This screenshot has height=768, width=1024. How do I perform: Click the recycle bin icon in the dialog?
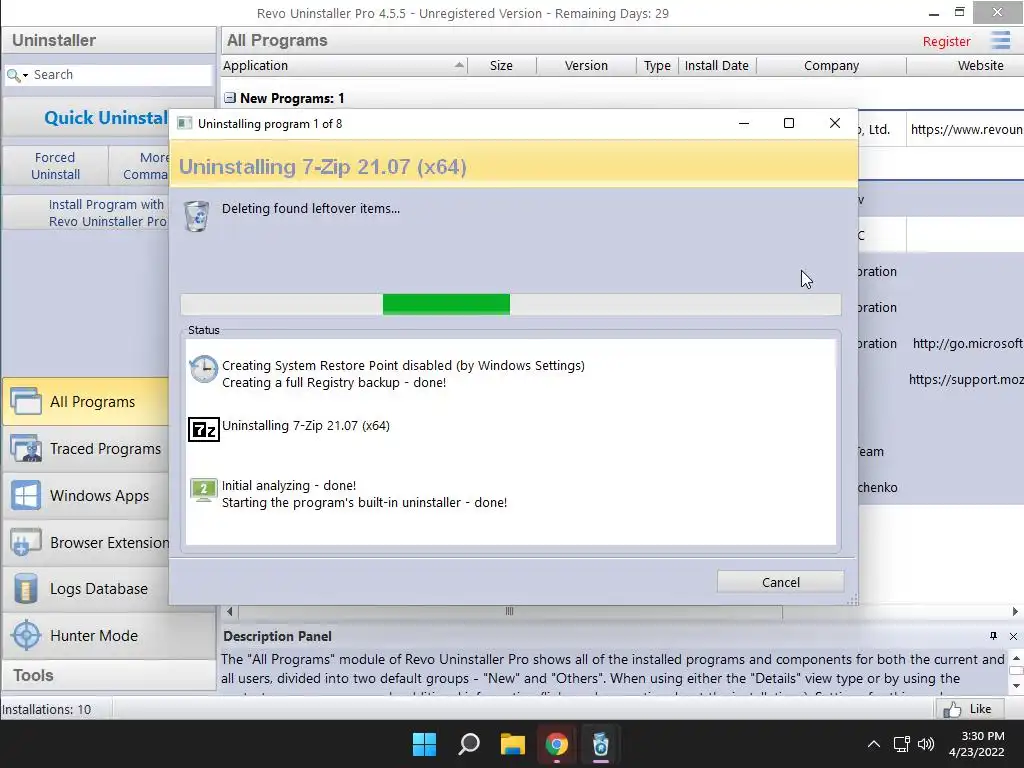pos(197,216)
